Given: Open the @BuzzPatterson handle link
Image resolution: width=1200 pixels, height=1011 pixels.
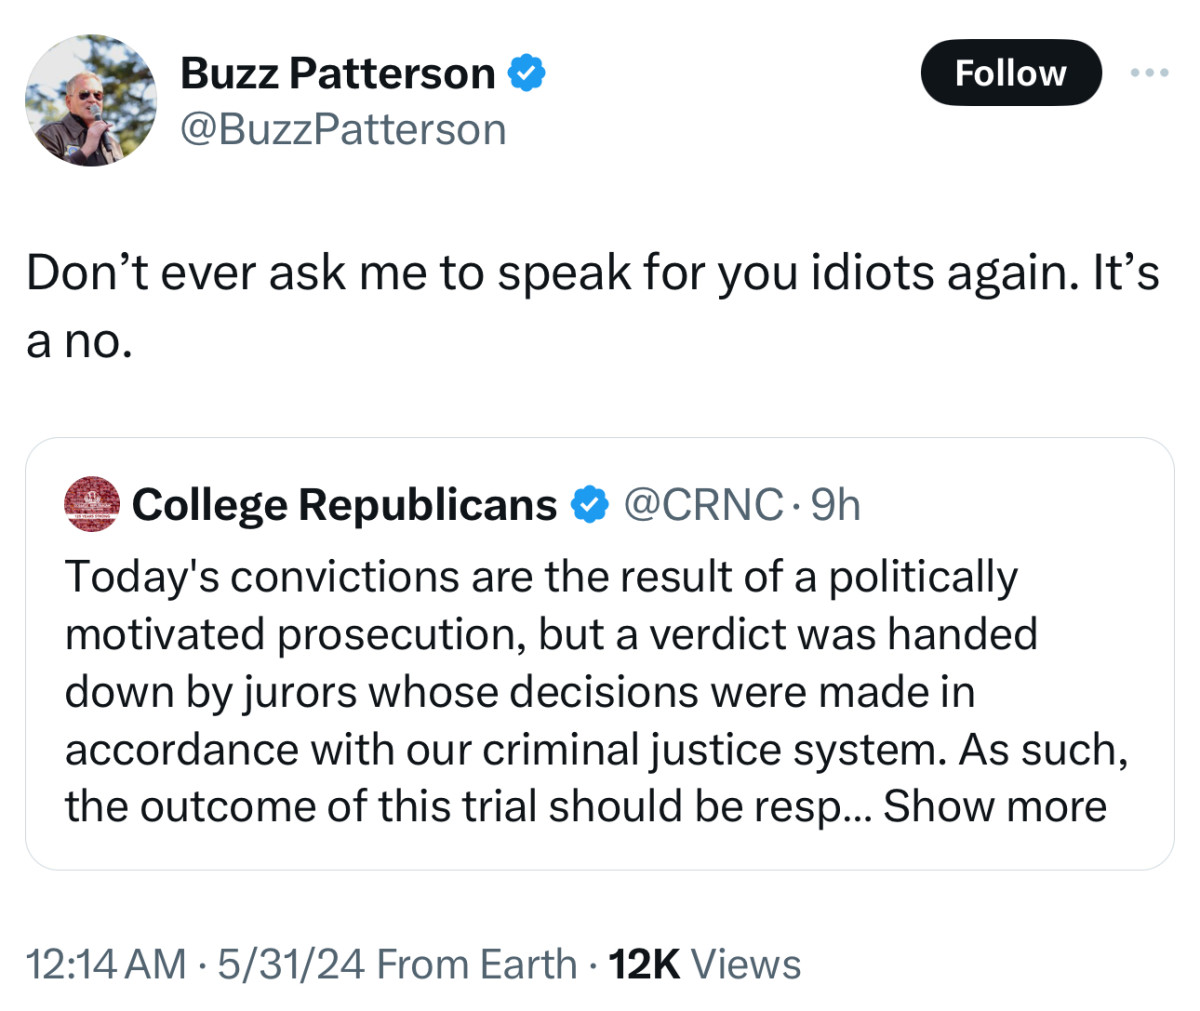Looking at the screenshot, I should point(343,129).
